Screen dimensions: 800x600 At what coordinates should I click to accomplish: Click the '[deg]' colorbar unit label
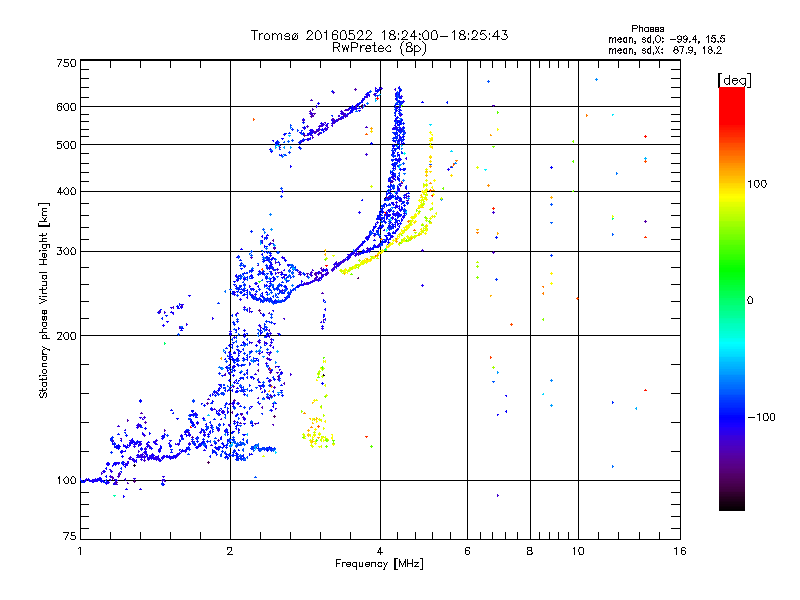[734, 80]
